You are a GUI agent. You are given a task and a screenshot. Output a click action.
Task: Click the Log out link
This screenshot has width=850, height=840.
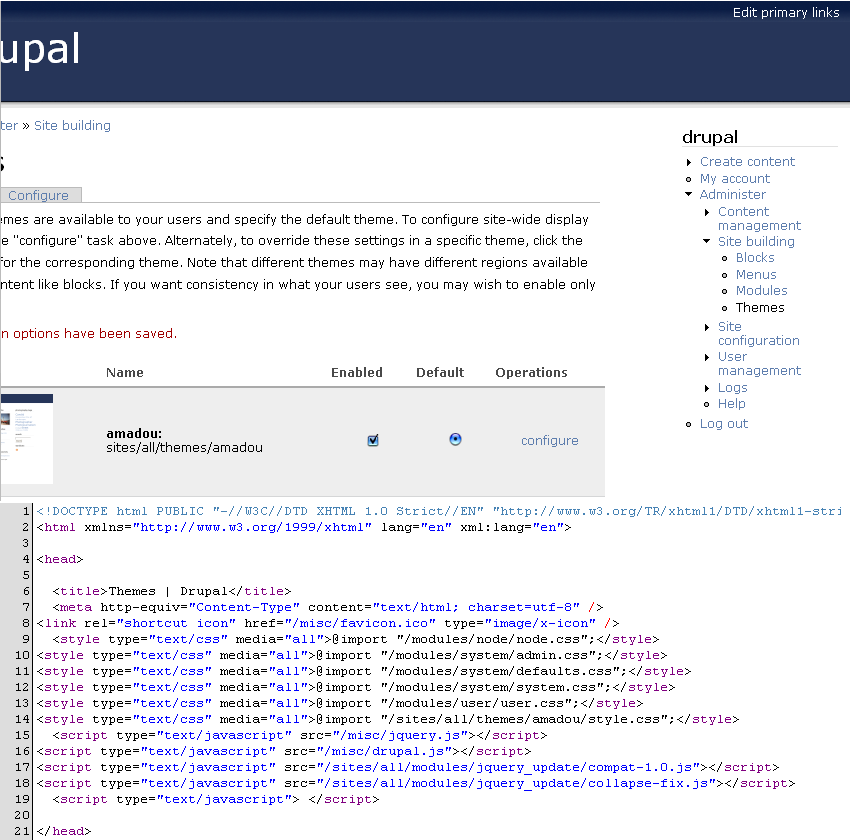[x=724, y=424]
